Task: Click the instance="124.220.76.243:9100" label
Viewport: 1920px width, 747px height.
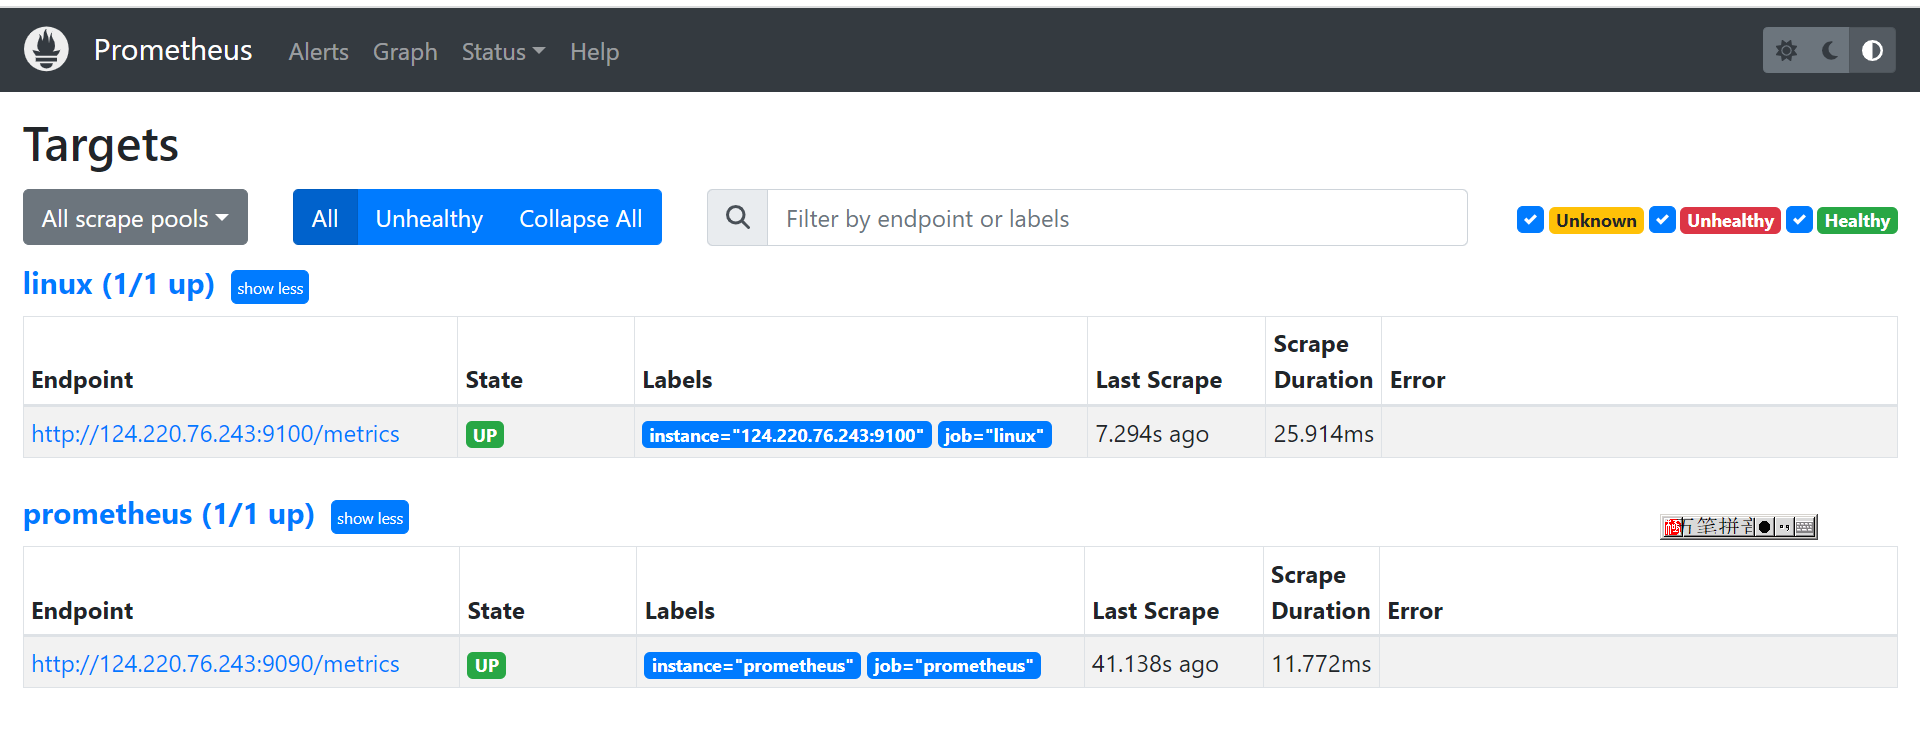Action: 786,435
